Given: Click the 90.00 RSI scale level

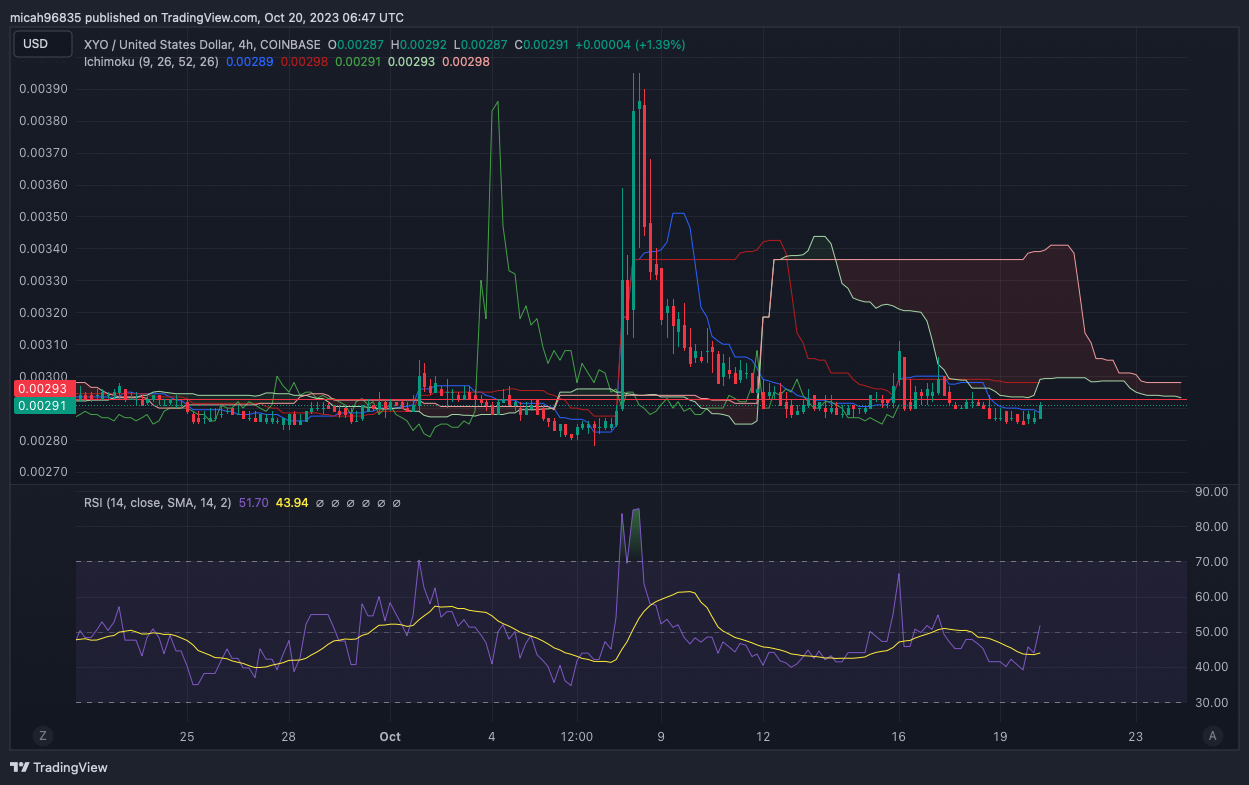Looking at the screenshot, I should point(1211,492).
